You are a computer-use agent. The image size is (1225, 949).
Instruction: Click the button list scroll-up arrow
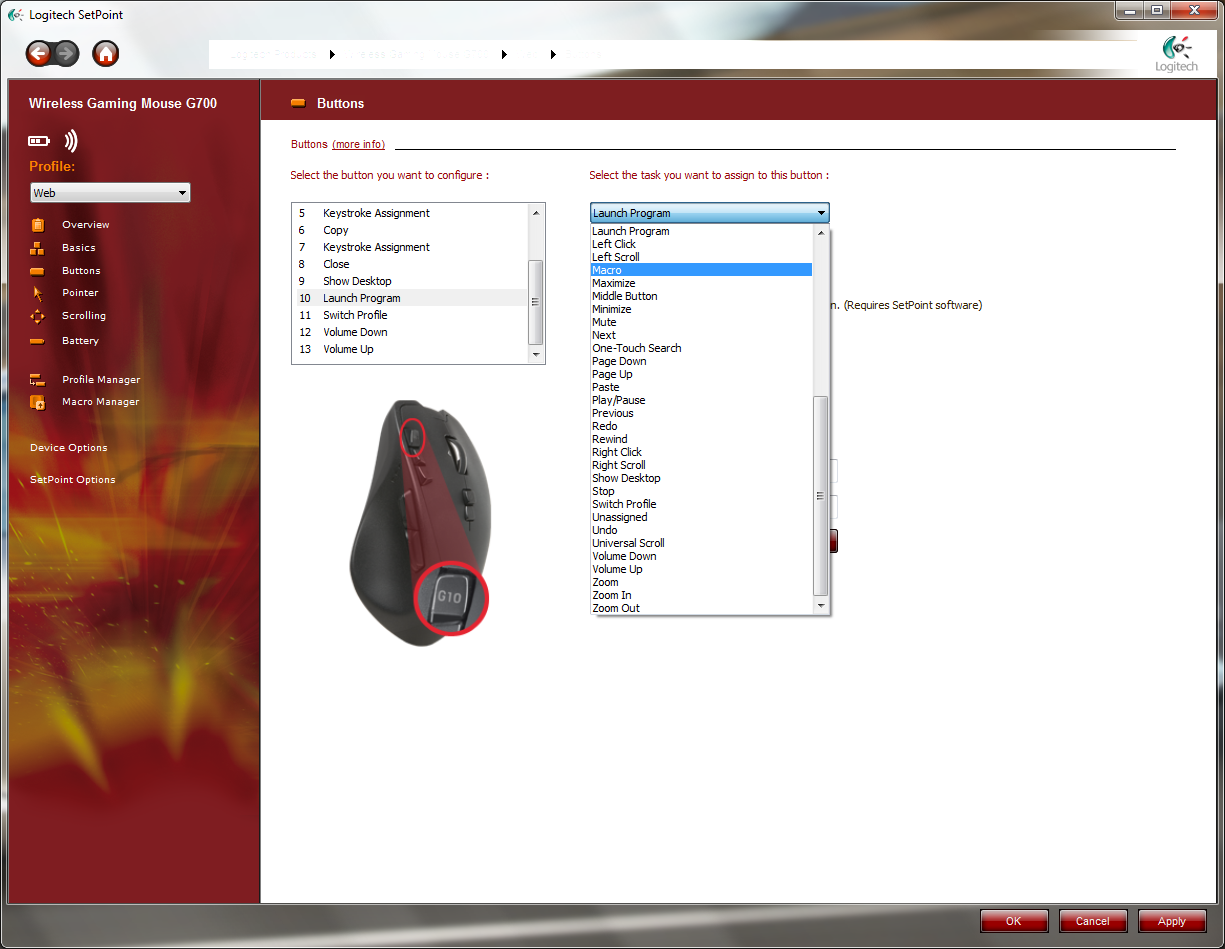pyautogui.click(x=536, y=212)
